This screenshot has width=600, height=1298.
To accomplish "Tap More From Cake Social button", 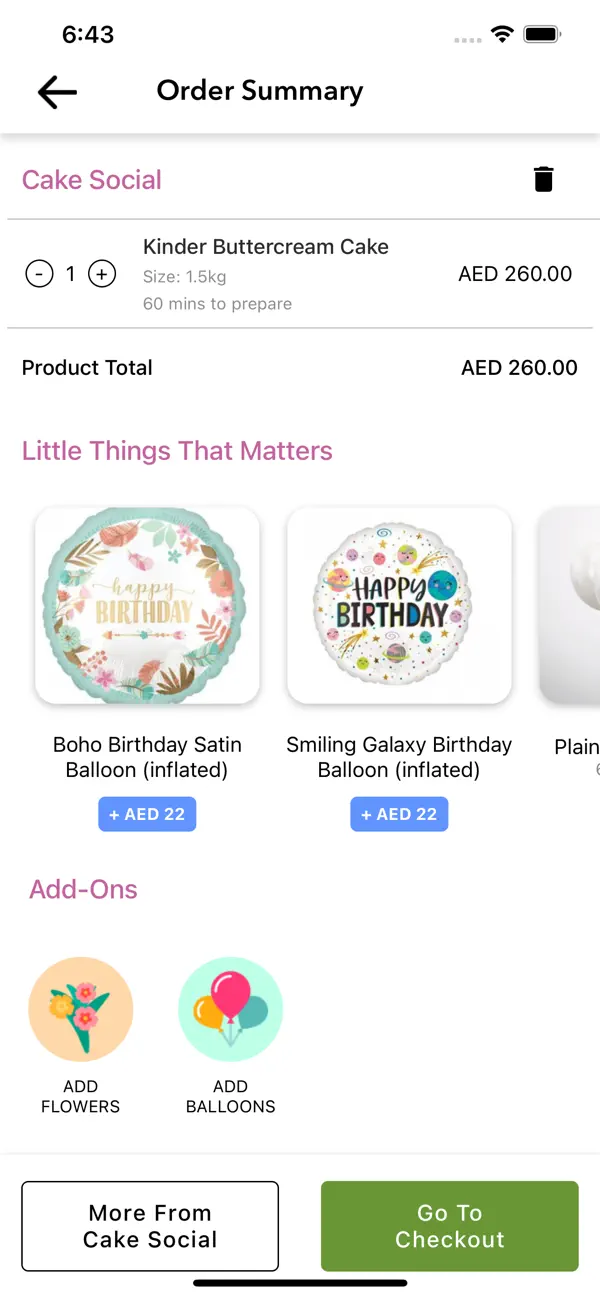I will coord(150,1226).
